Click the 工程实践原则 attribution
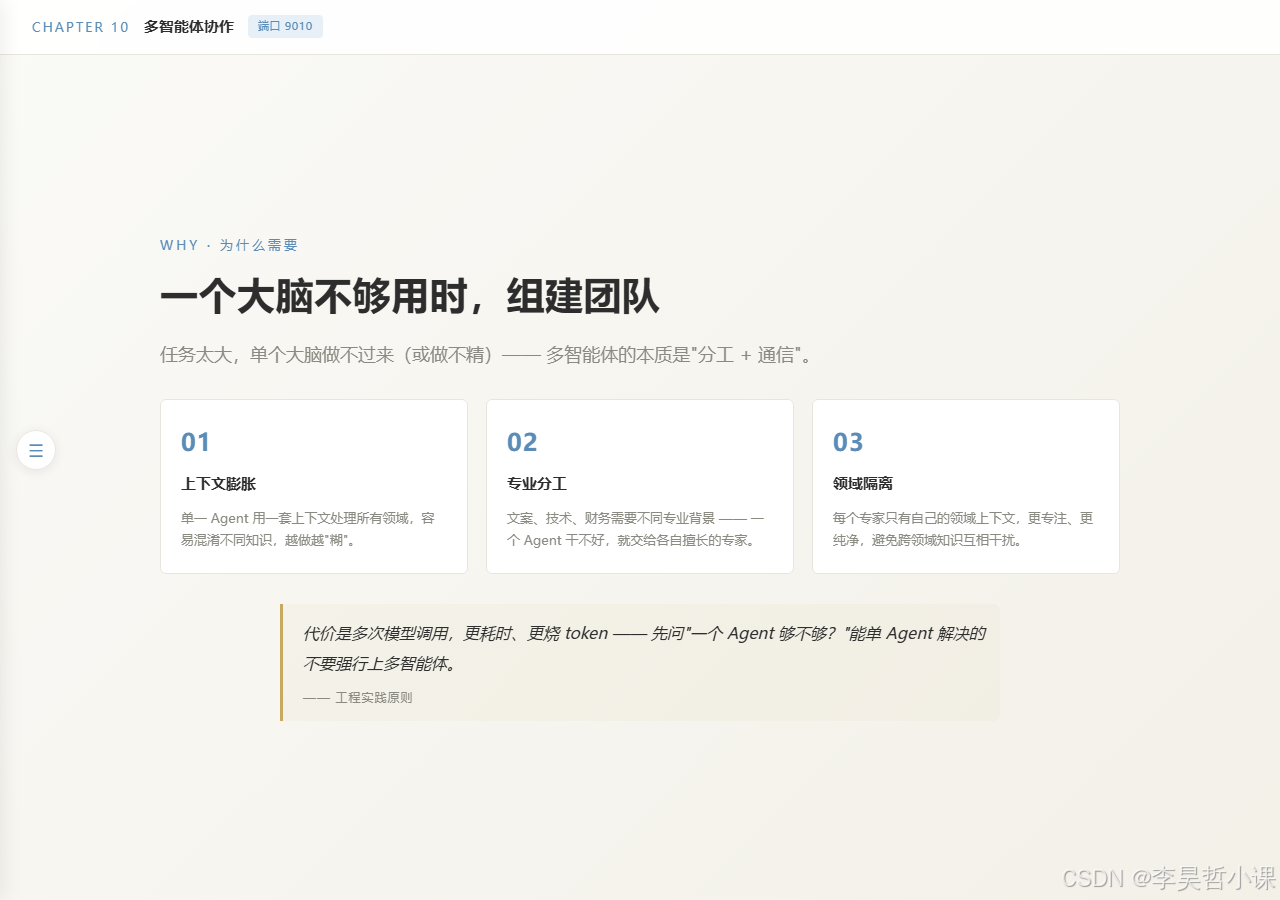Screen dimensions: 1280x900 [358, 698]
